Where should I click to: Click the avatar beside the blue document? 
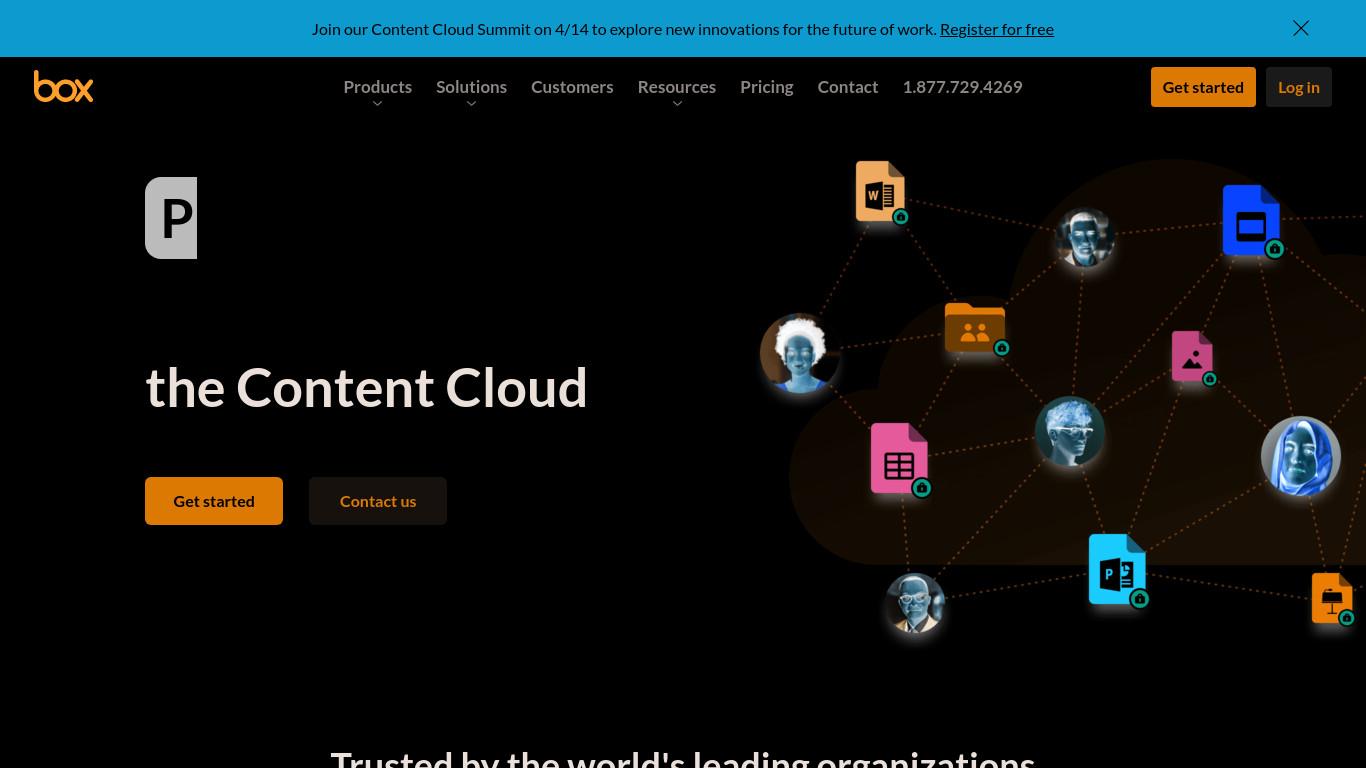click(x=1085, y=238)
